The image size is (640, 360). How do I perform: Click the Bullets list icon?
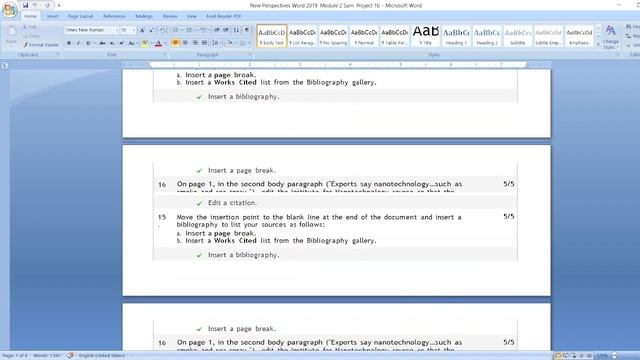click(x=176, y=30)
